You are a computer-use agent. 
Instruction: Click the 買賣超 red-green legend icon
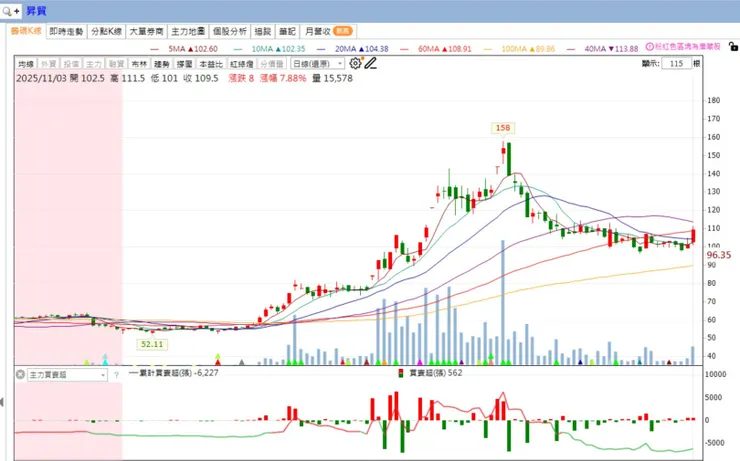pos(401,373)
